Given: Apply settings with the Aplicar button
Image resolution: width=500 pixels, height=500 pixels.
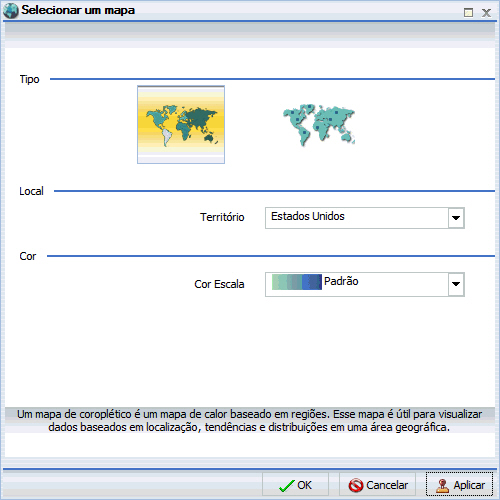Looking at the screenshot, I should 459,485.
